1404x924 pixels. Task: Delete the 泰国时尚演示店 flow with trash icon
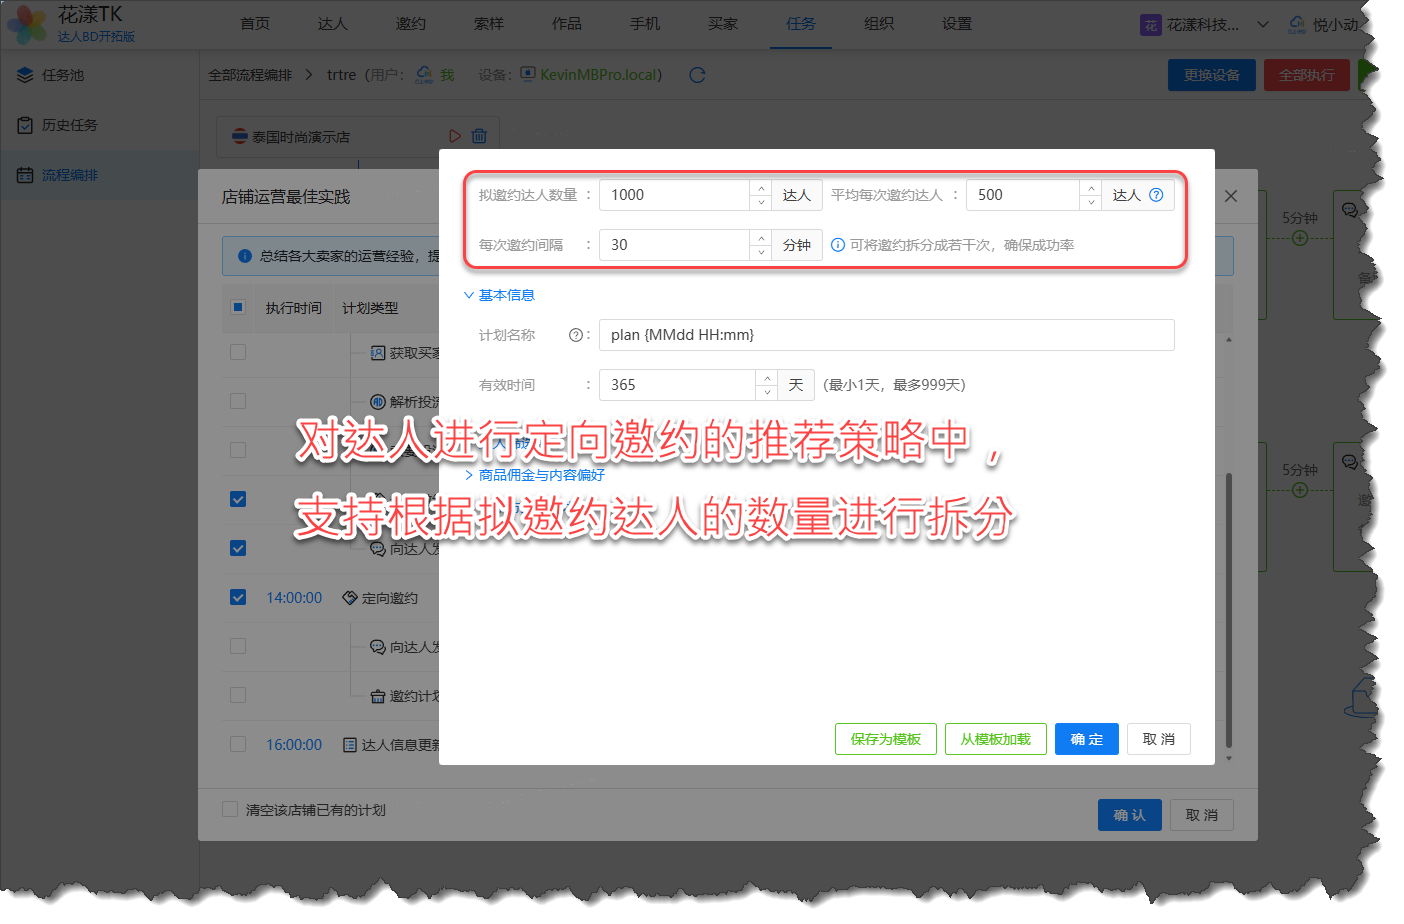(x=479, y=136)
